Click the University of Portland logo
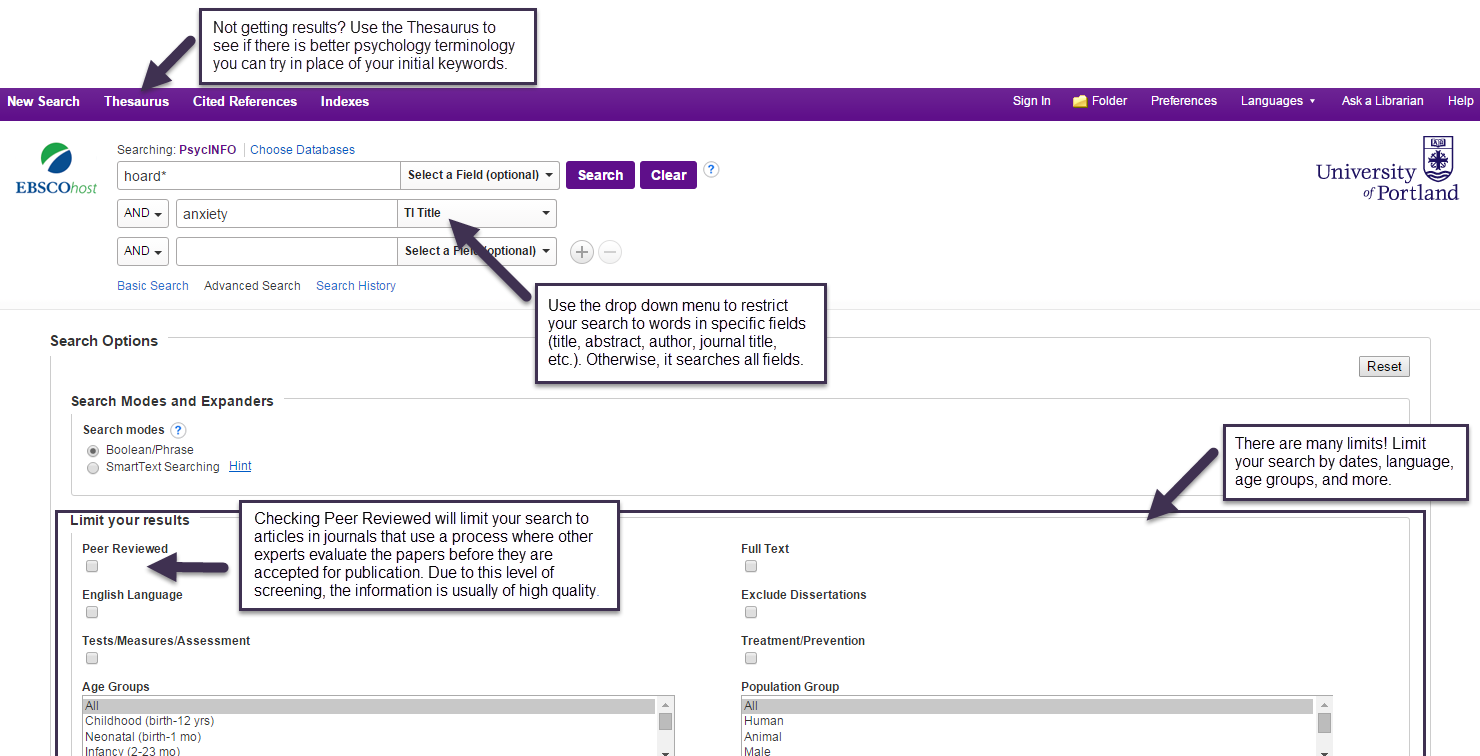Screen dimensions: 1480x756 (1387, 168)
